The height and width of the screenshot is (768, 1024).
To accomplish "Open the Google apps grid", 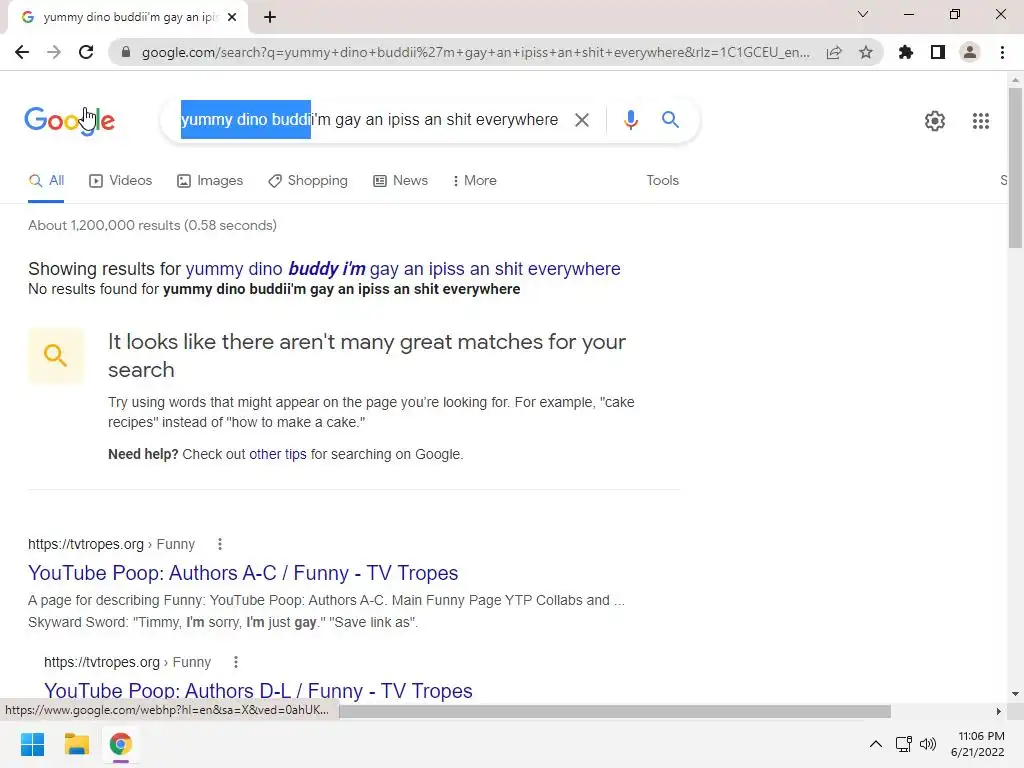I will tap(980, 121).
